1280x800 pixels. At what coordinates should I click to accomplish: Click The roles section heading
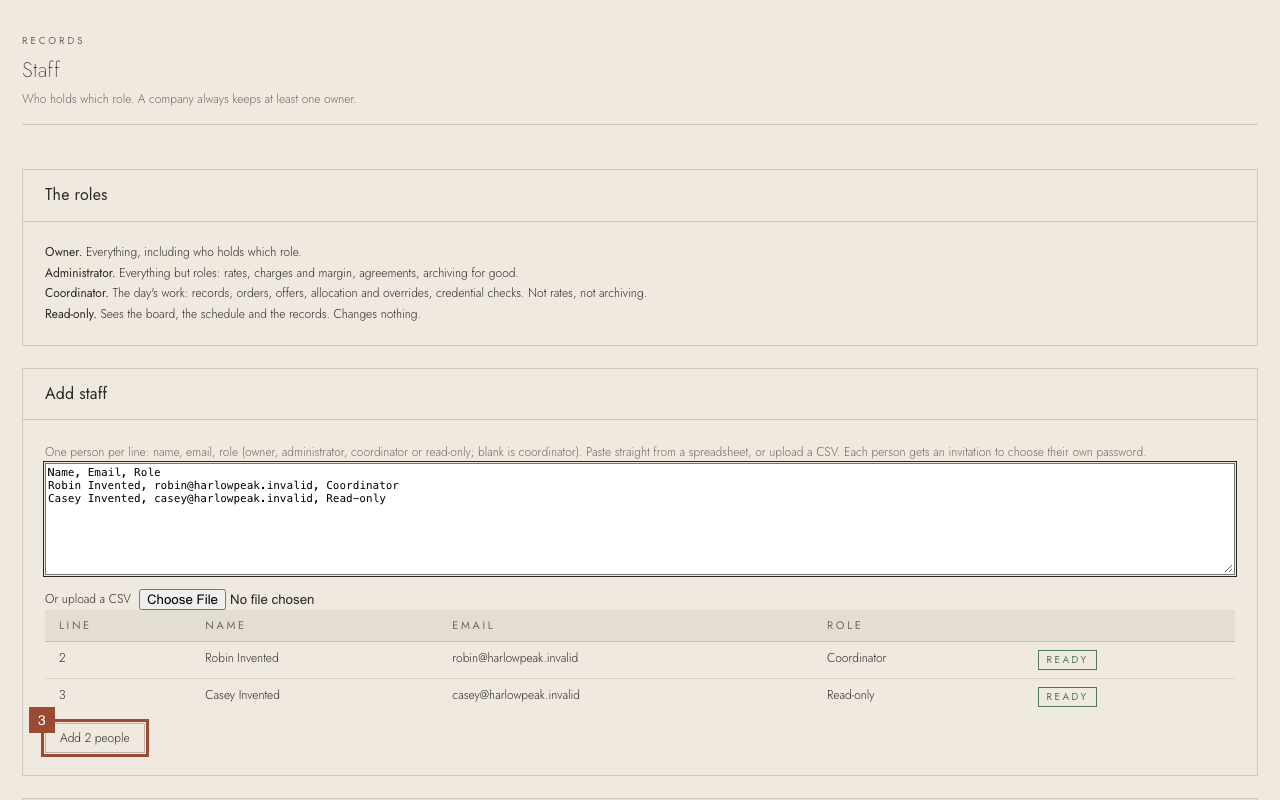pyautogui.click(x=76, y=195)
